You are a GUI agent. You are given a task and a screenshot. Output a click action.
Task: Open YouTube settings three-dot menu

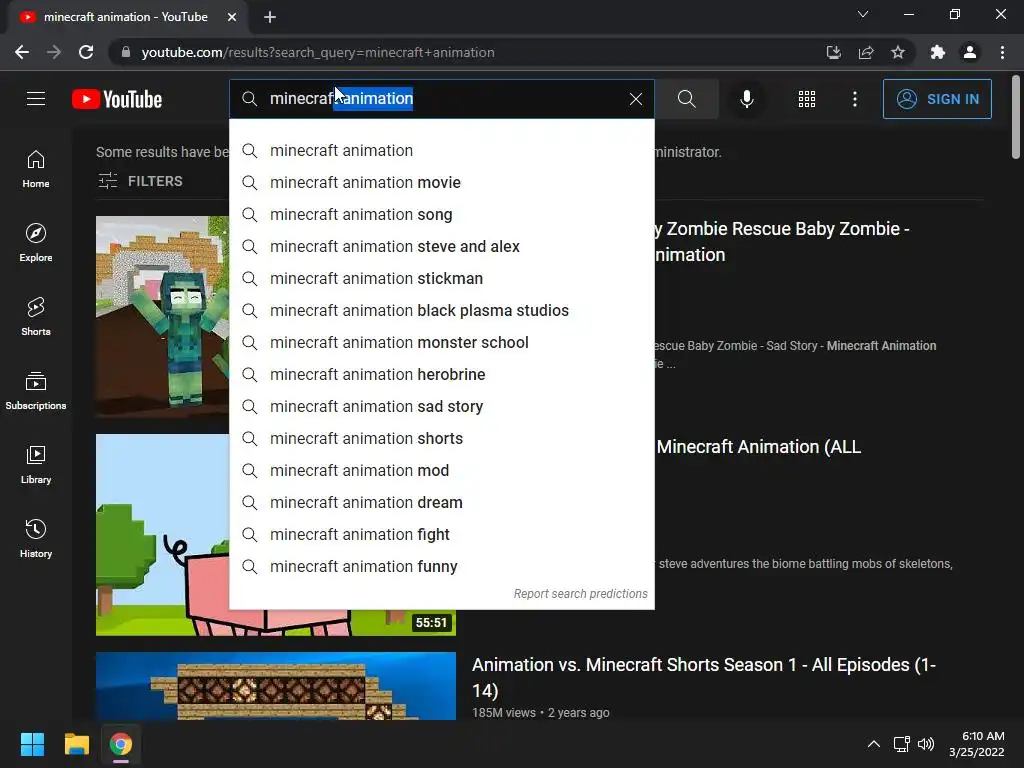pyautogui.click(x=855, y=99)
